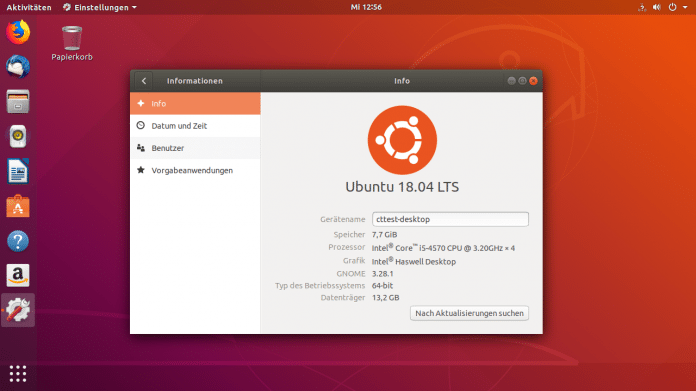
Task: Click the power icon in top bar
Action: [x=672, y=7]
